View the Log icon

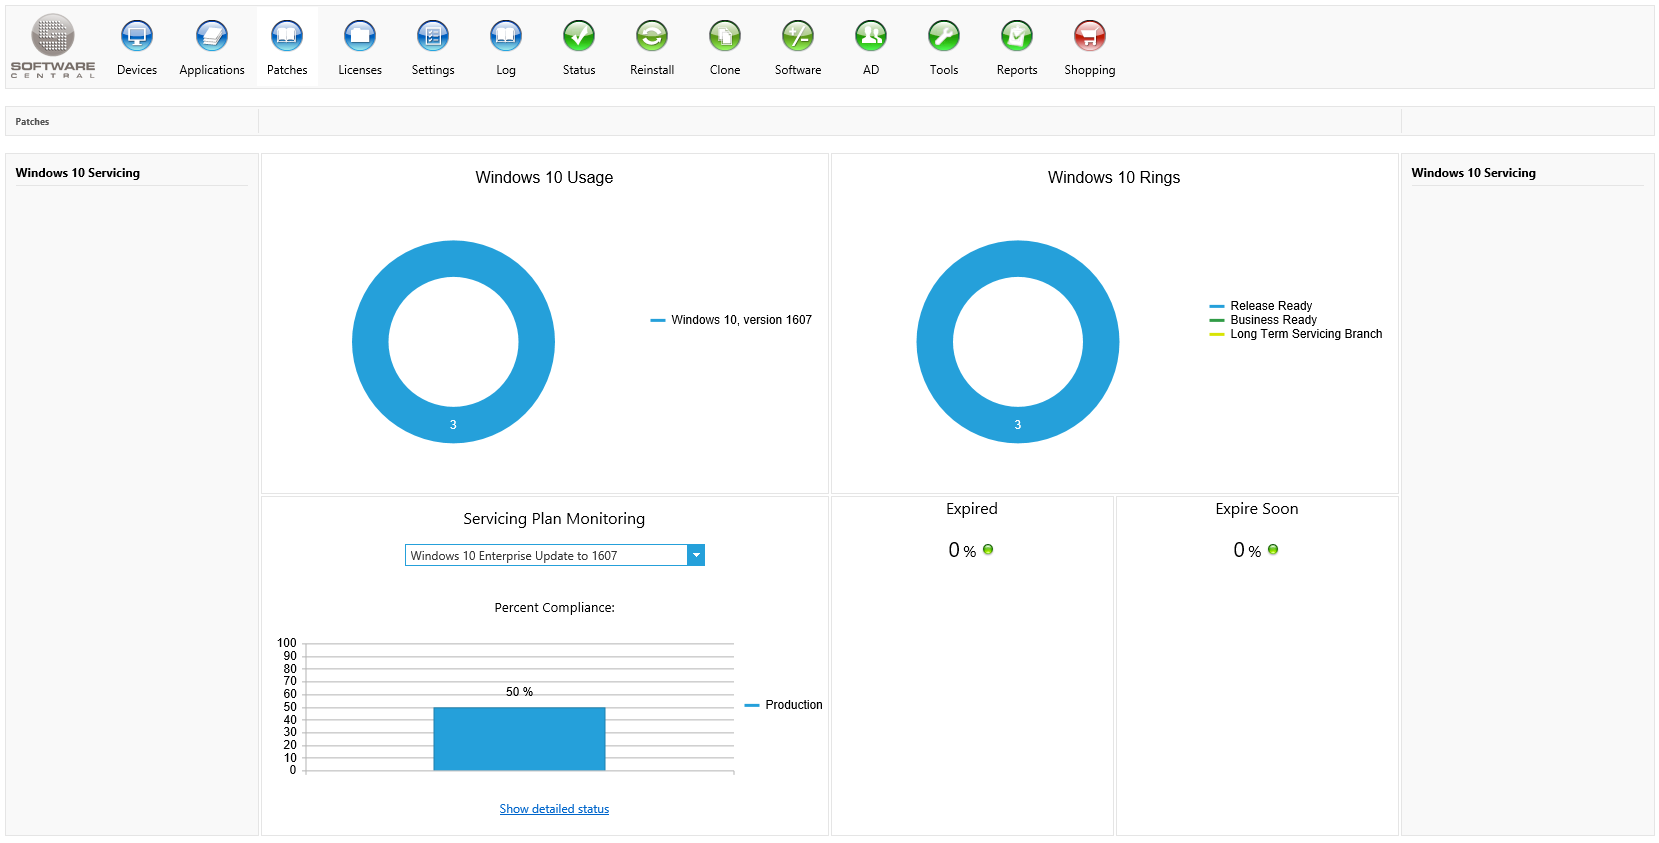[506, 37]
